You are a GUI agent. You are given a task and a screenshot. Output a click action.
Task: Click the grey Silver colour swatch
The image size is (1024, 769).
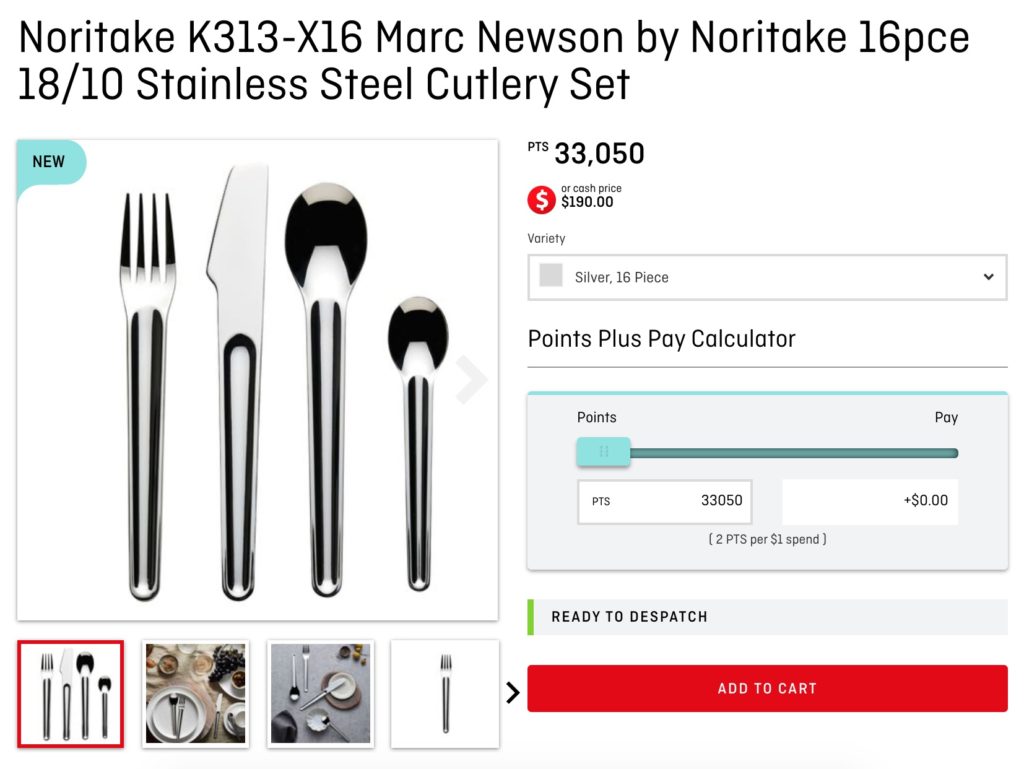point(551,276)
